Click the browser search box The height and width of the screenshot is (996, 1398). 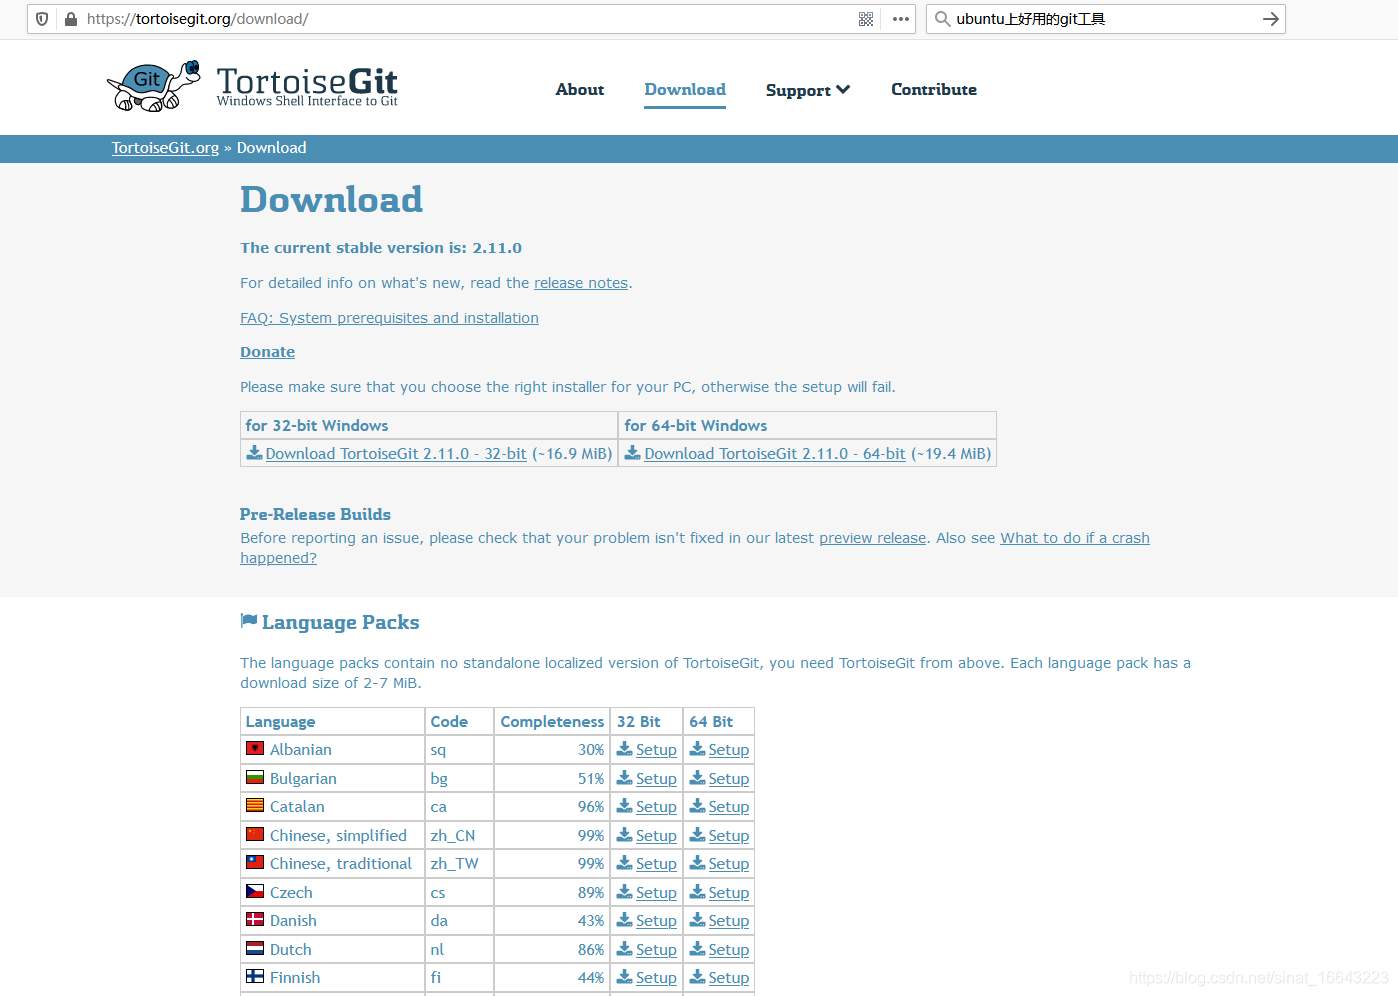coord(1105,19)
